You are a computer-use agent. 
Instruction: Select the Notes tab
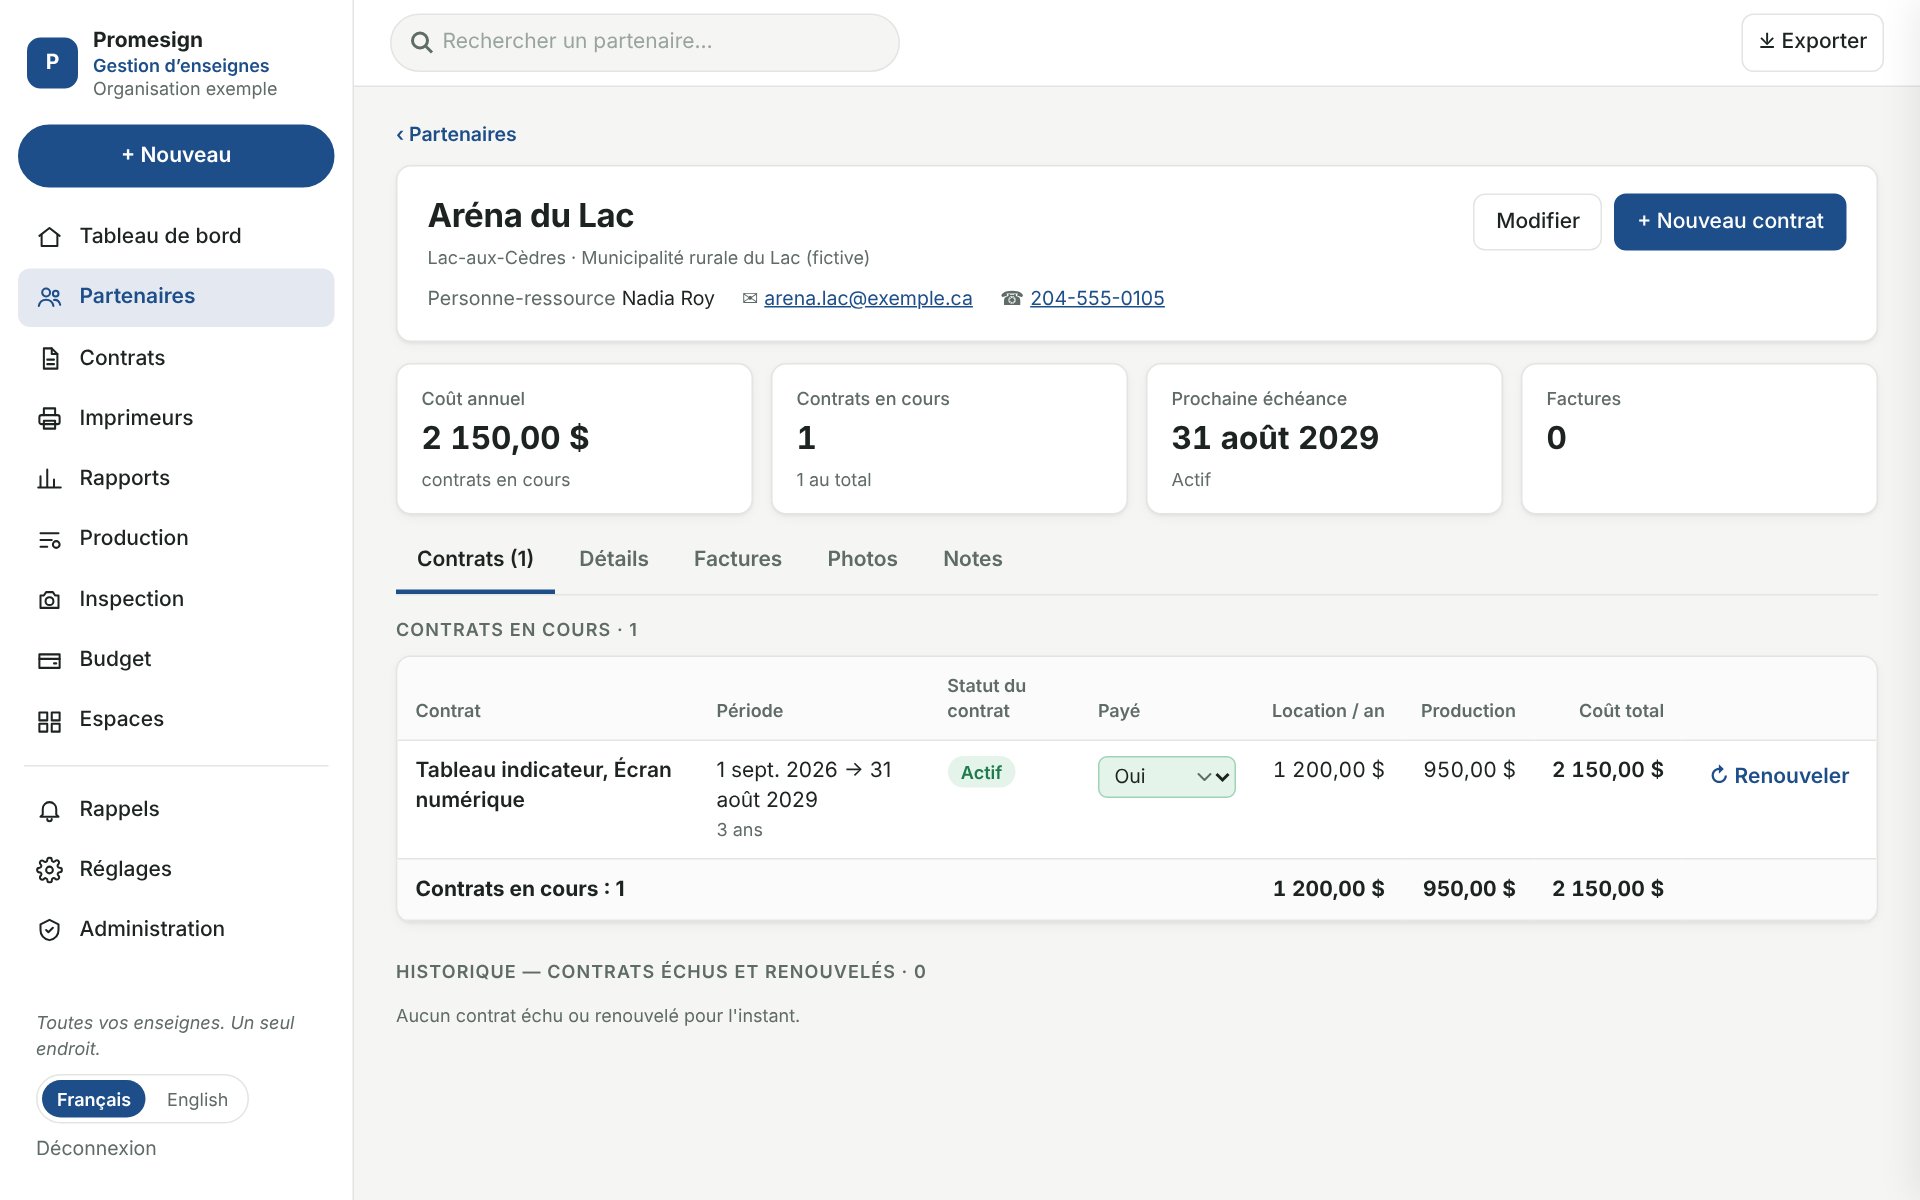[973, 559]
